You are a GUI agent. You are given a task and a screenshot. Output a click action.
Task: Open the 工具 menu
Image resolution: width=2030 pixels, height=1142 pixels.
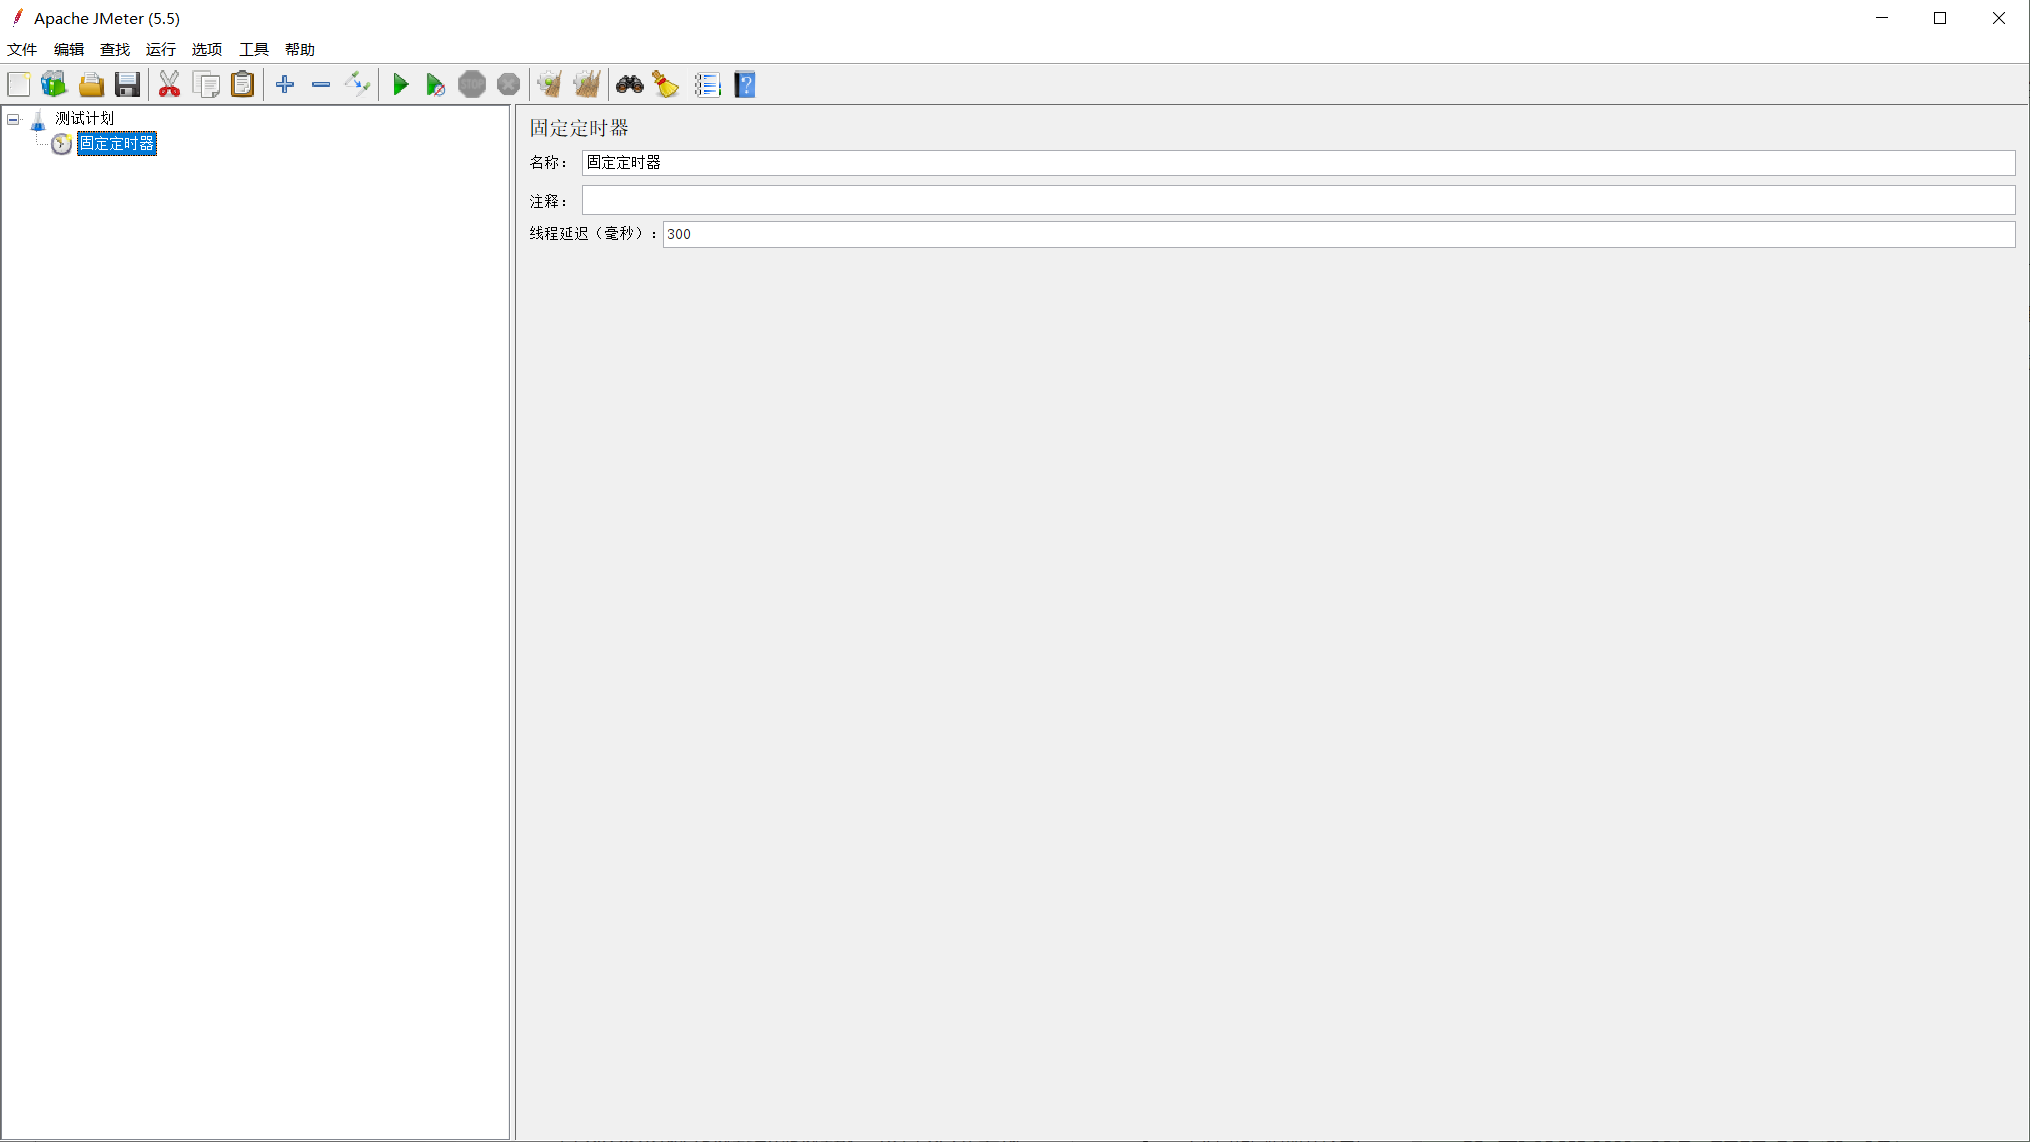(x=254, y=49)
